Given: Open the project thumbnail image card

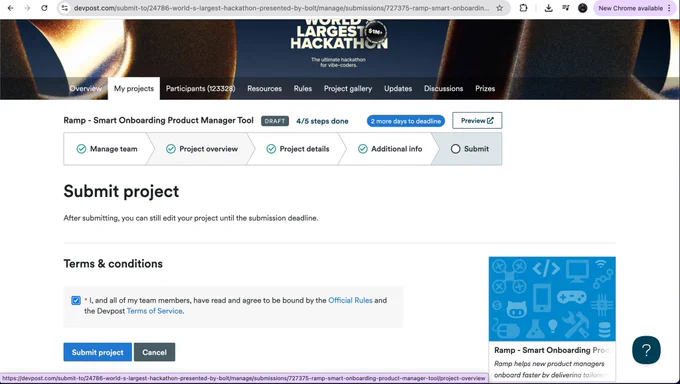Looking at the screenshot, I should pyautogui.click(x=552, y=299).
